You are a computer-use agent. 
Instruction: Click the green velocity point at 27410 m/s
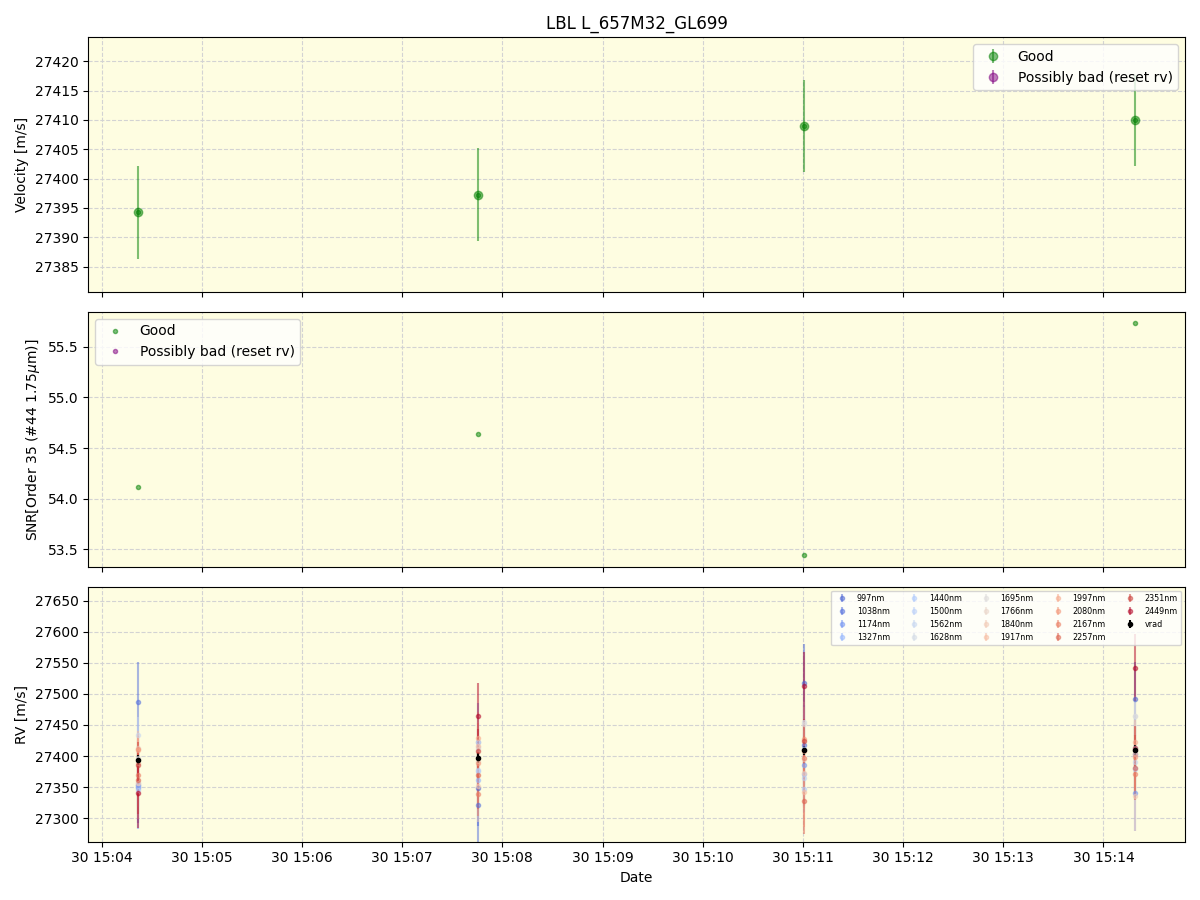pos(1135,120)
